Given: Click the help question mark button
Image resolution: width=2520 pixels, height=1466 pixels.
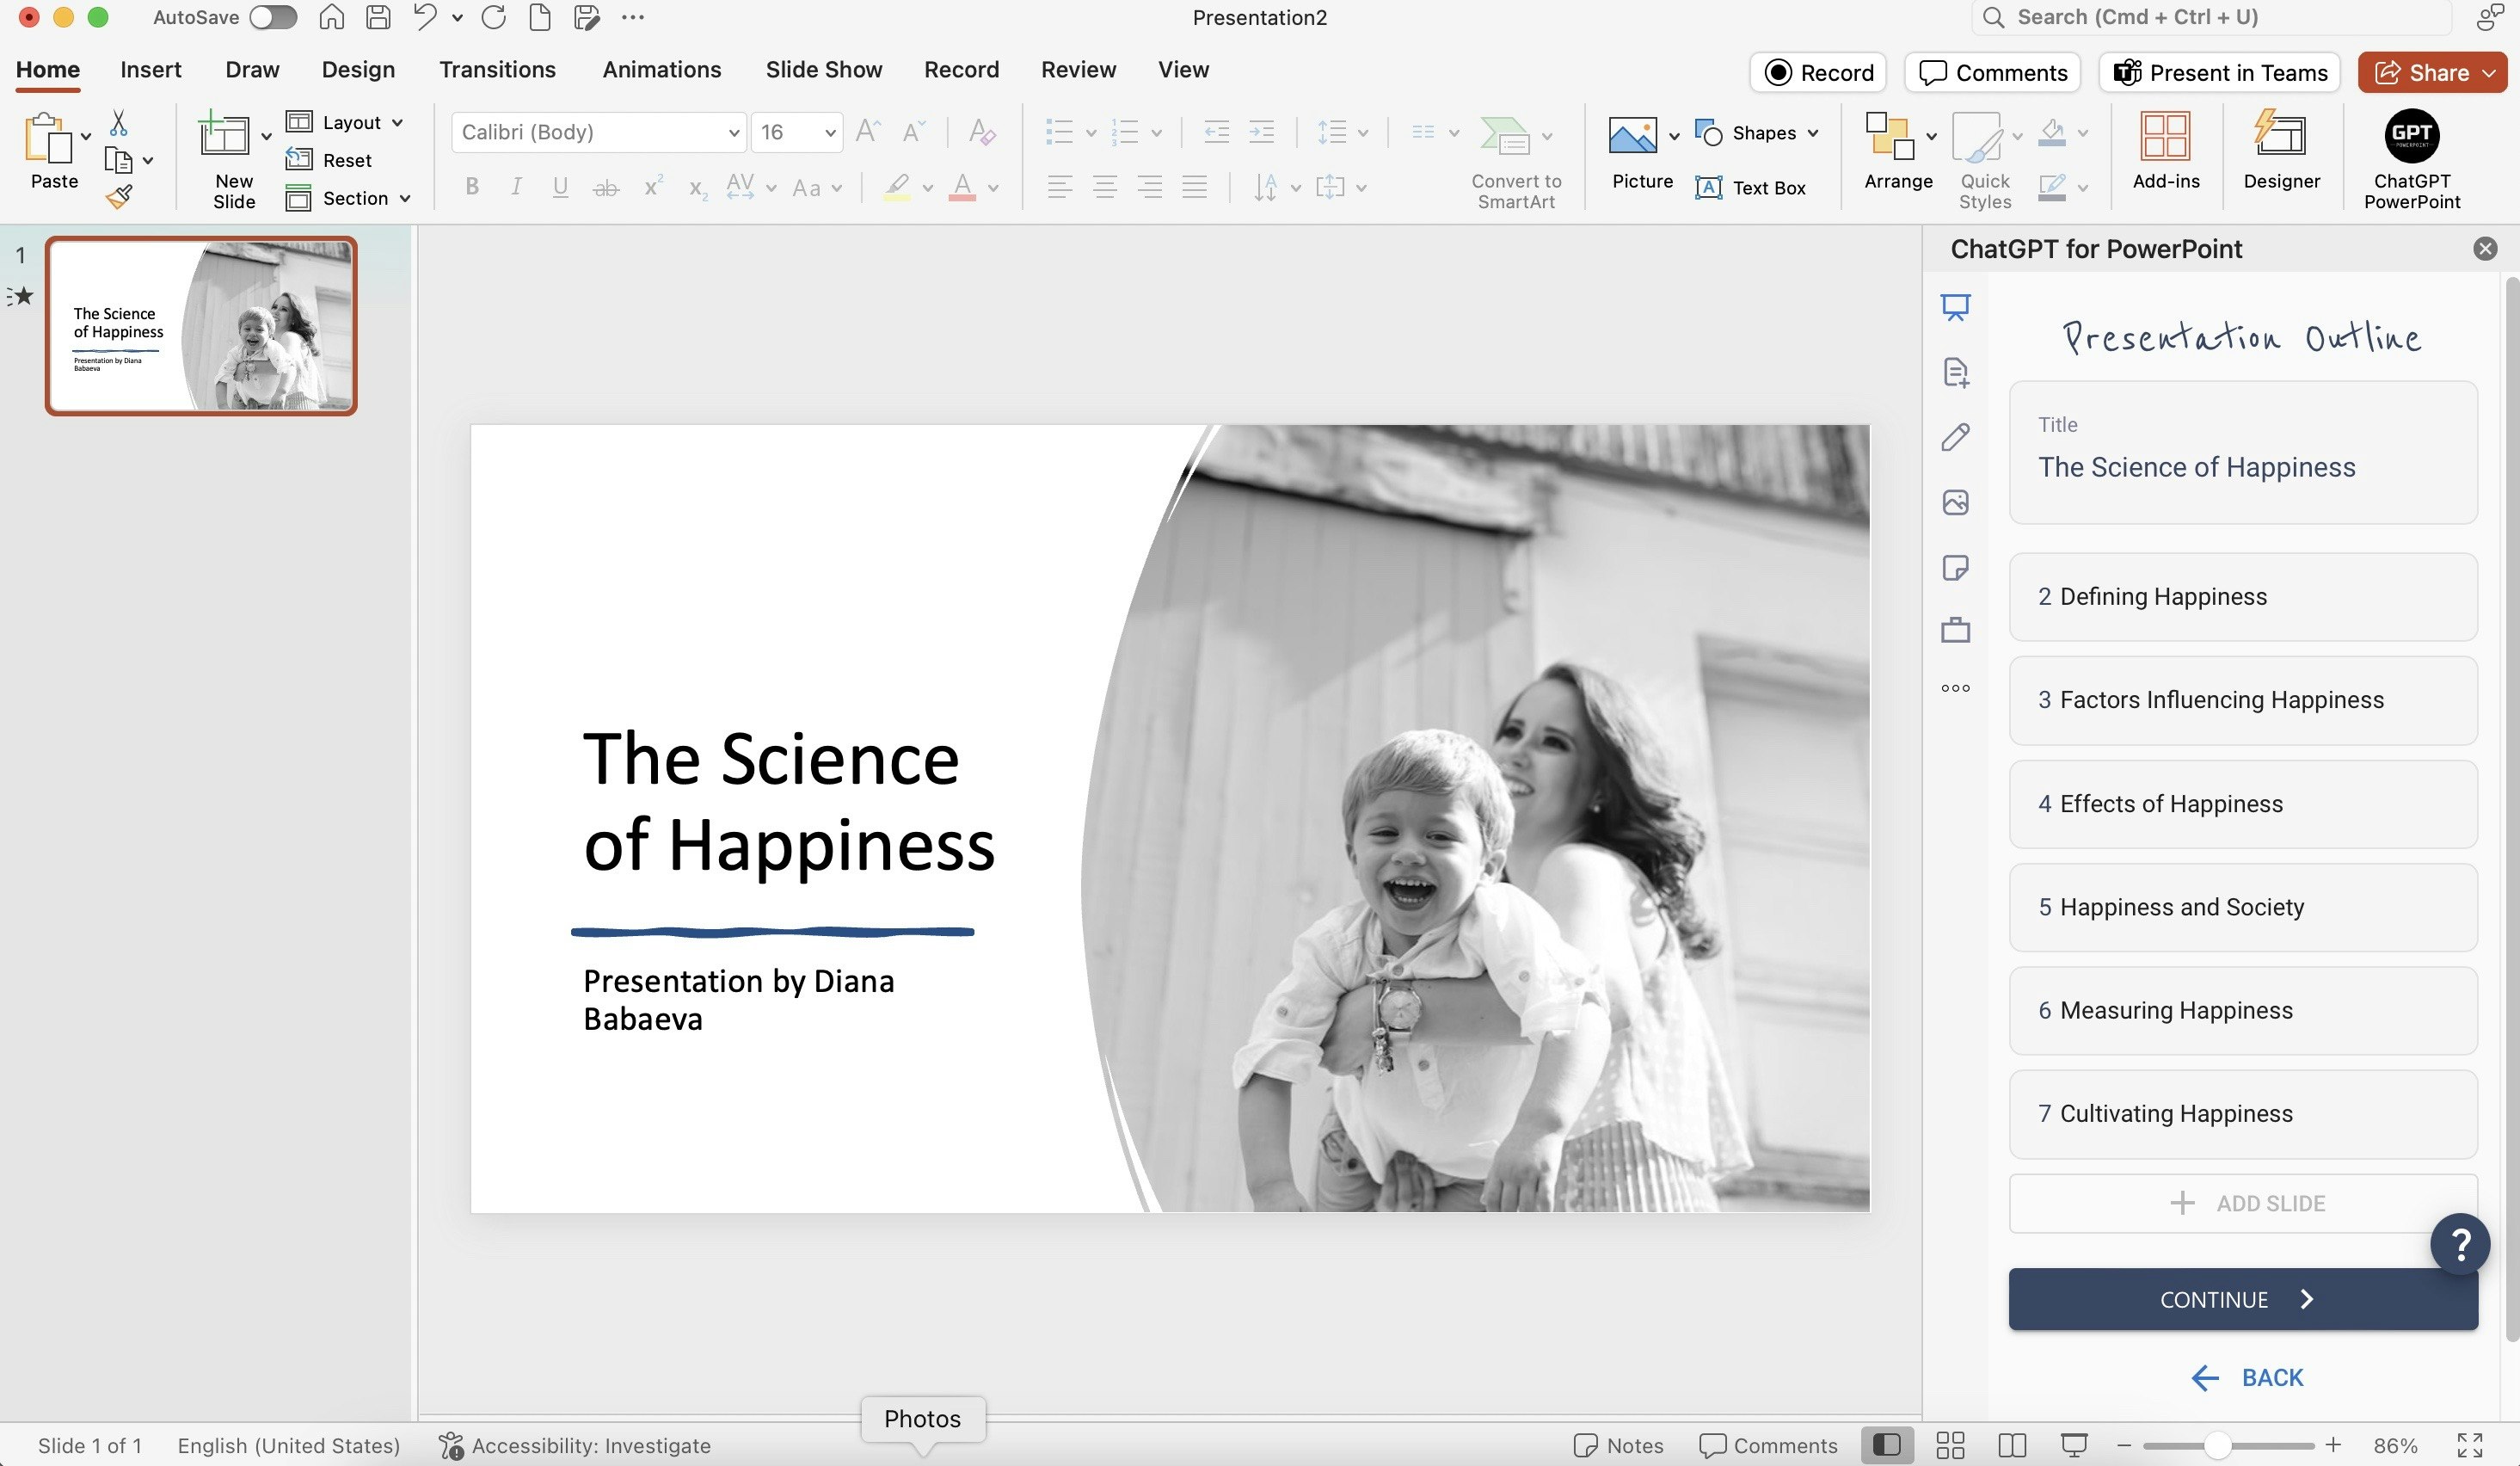Looking at the screenshot, I should click(x=2459, y=1243).
